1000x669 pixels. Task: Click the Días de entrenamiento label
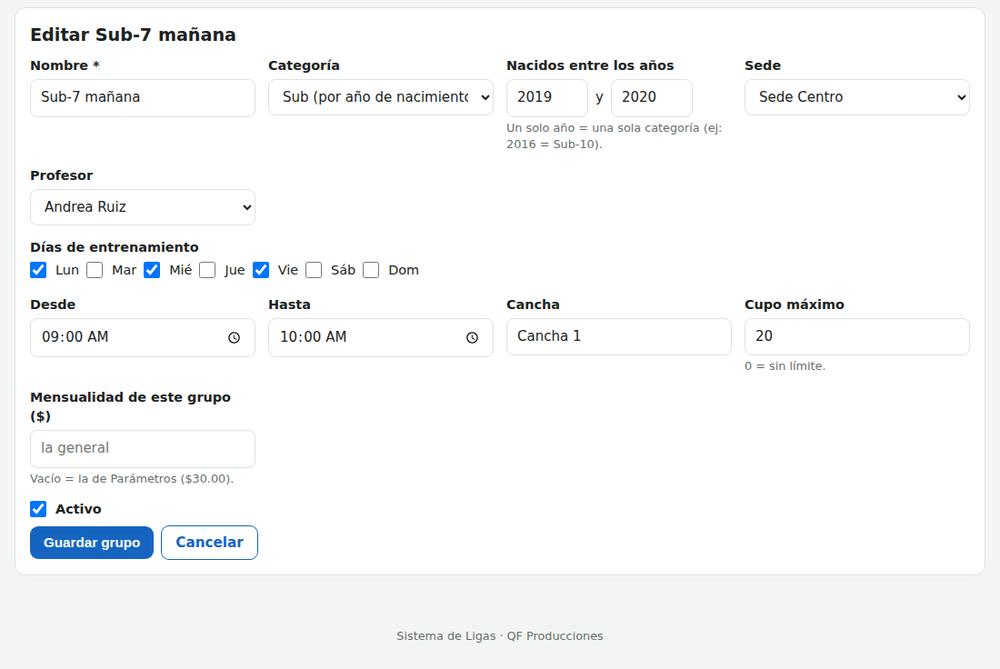coord(114,247)
